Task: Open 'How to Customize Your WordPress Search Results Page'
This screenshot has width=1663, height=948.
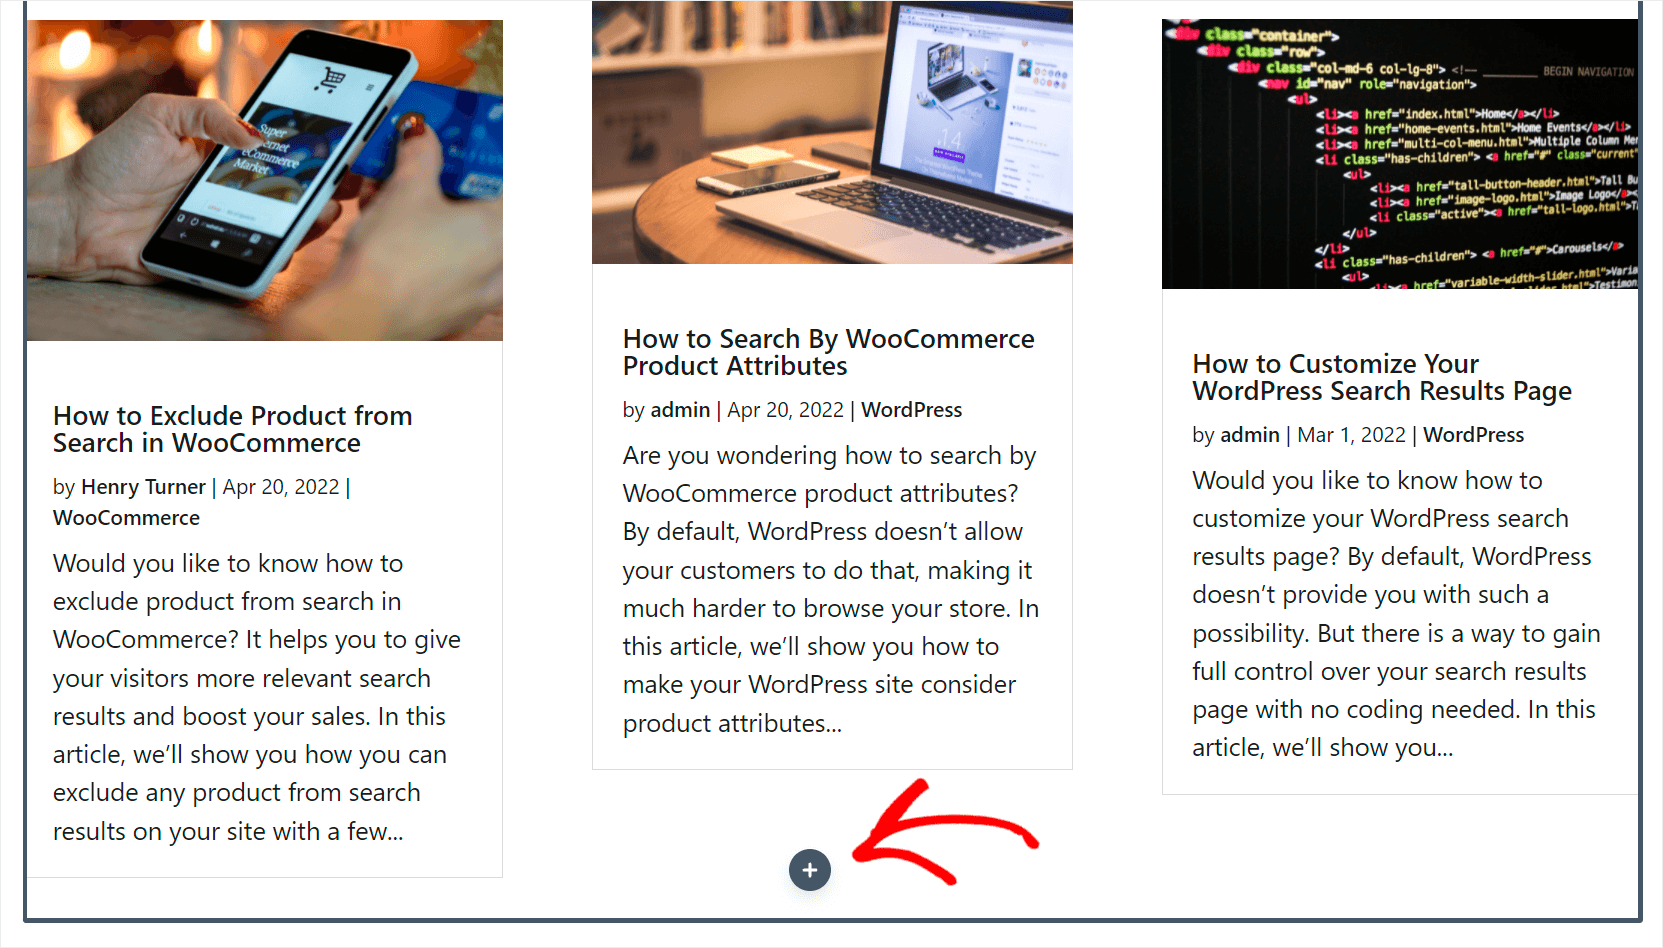Action: 1382,377
